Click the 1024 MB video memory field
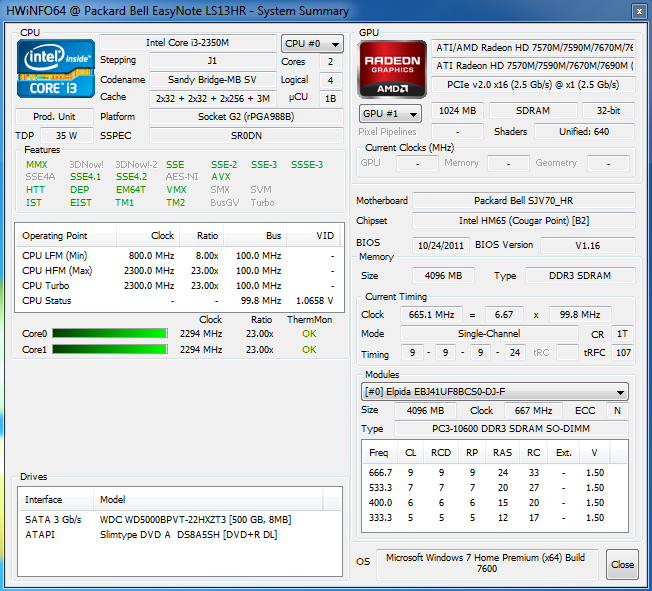Screen dimensions: 652x591 457,111
